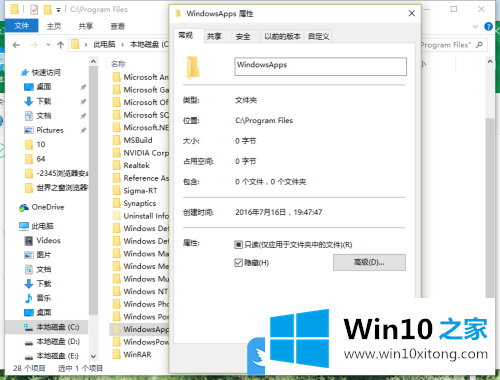Click navigation pane scroll up arrow
This screenshot has height=380, width=500.
click(93, 61)
